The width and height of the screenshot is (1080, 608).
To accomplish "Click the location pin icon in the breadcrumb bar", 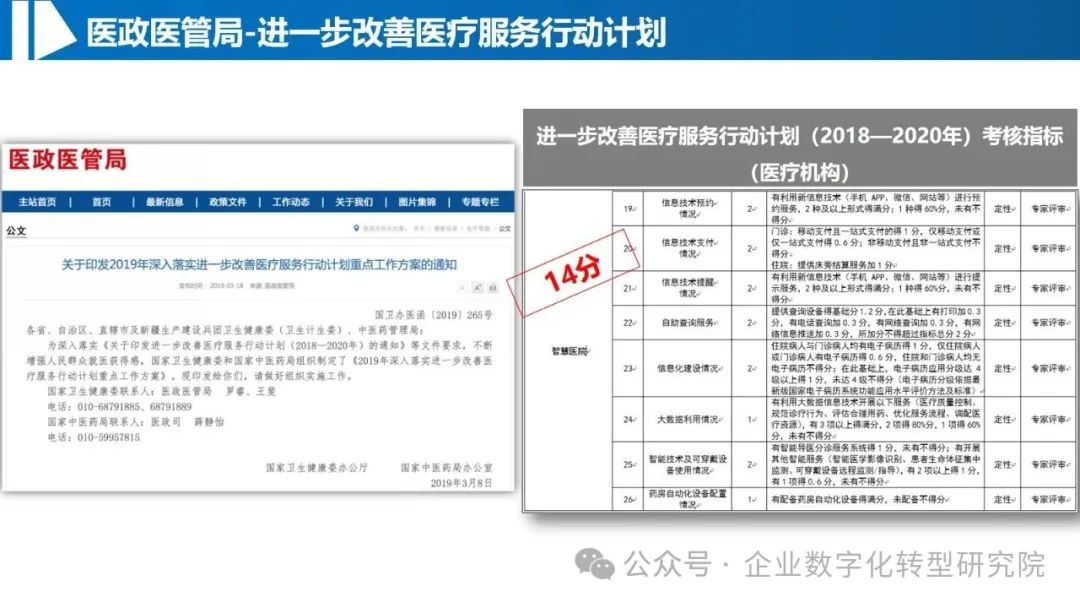I will click(357, 228).
